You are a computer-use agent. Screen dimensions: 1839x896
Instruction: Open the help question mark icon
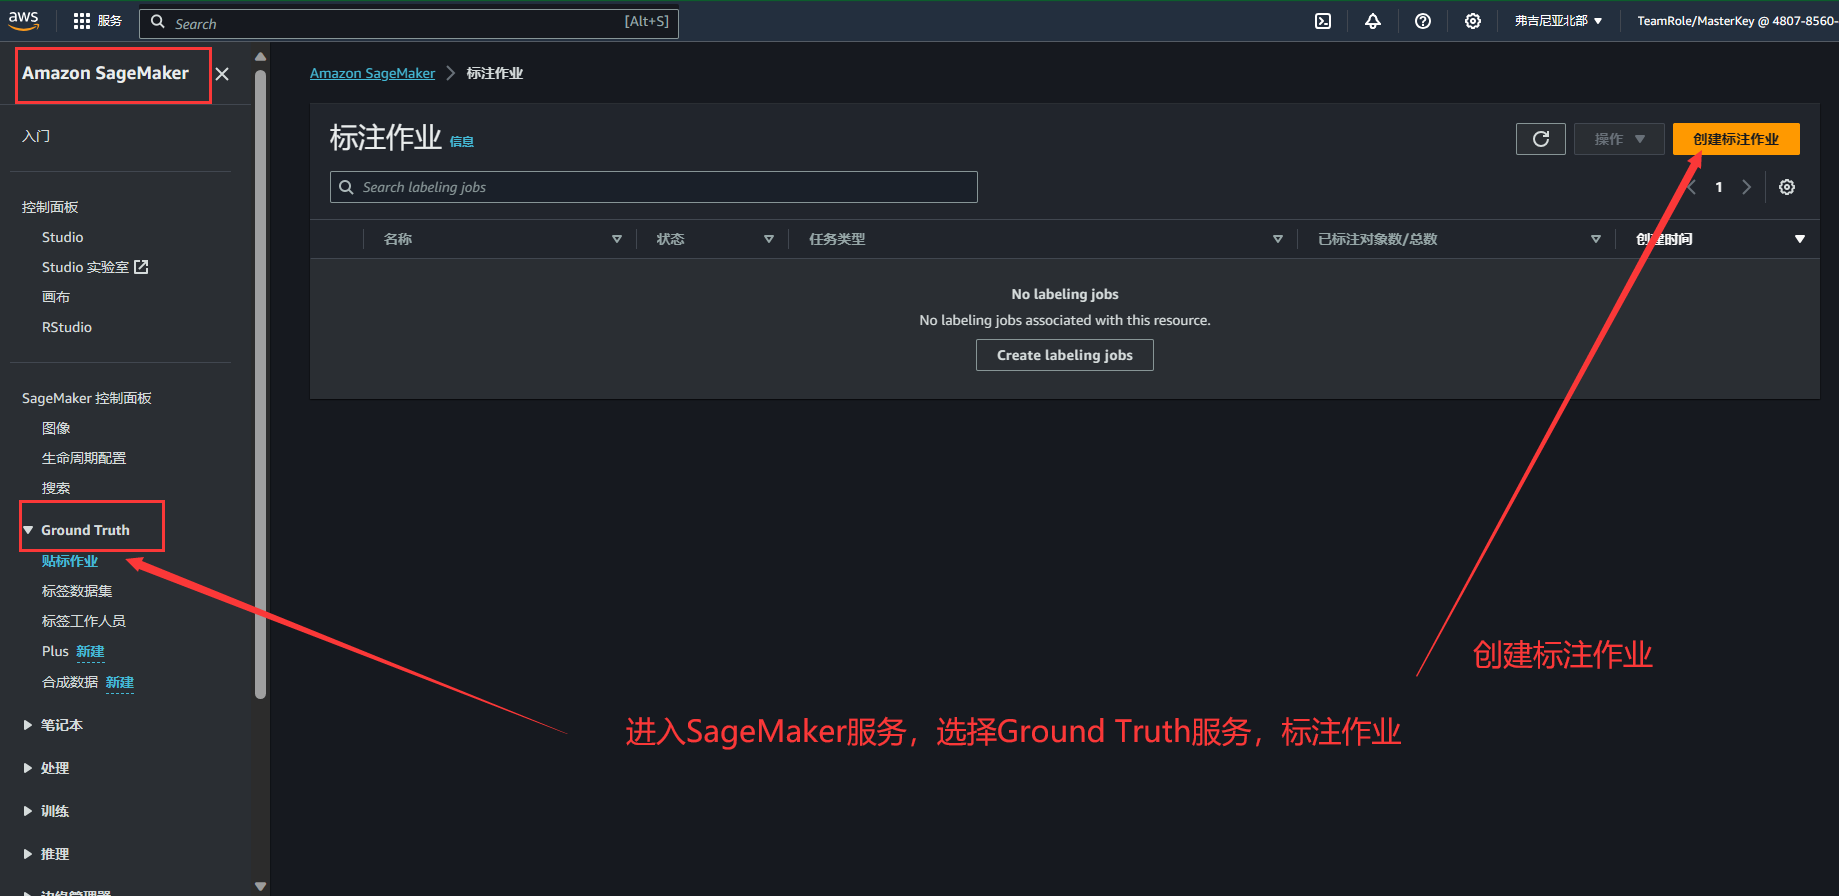(1423, 21)
